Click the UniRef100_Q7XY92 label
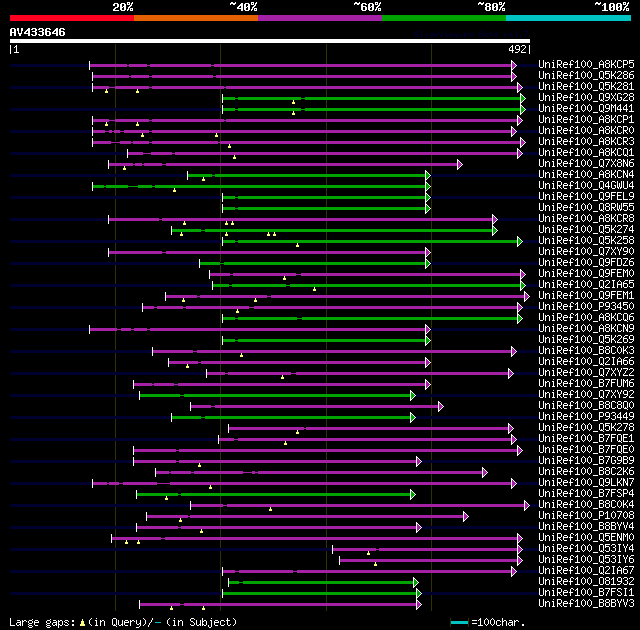Viewport: 640px width, 630px height. click(586, 395)
